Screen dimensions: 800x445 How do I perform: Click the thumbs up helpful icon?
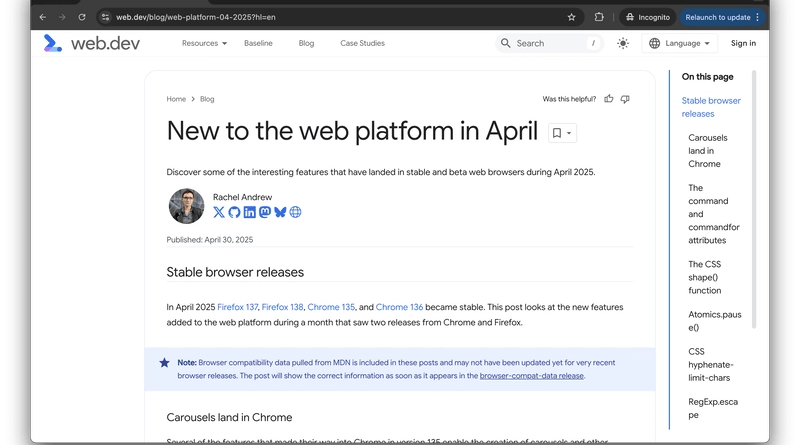point(609,99)
